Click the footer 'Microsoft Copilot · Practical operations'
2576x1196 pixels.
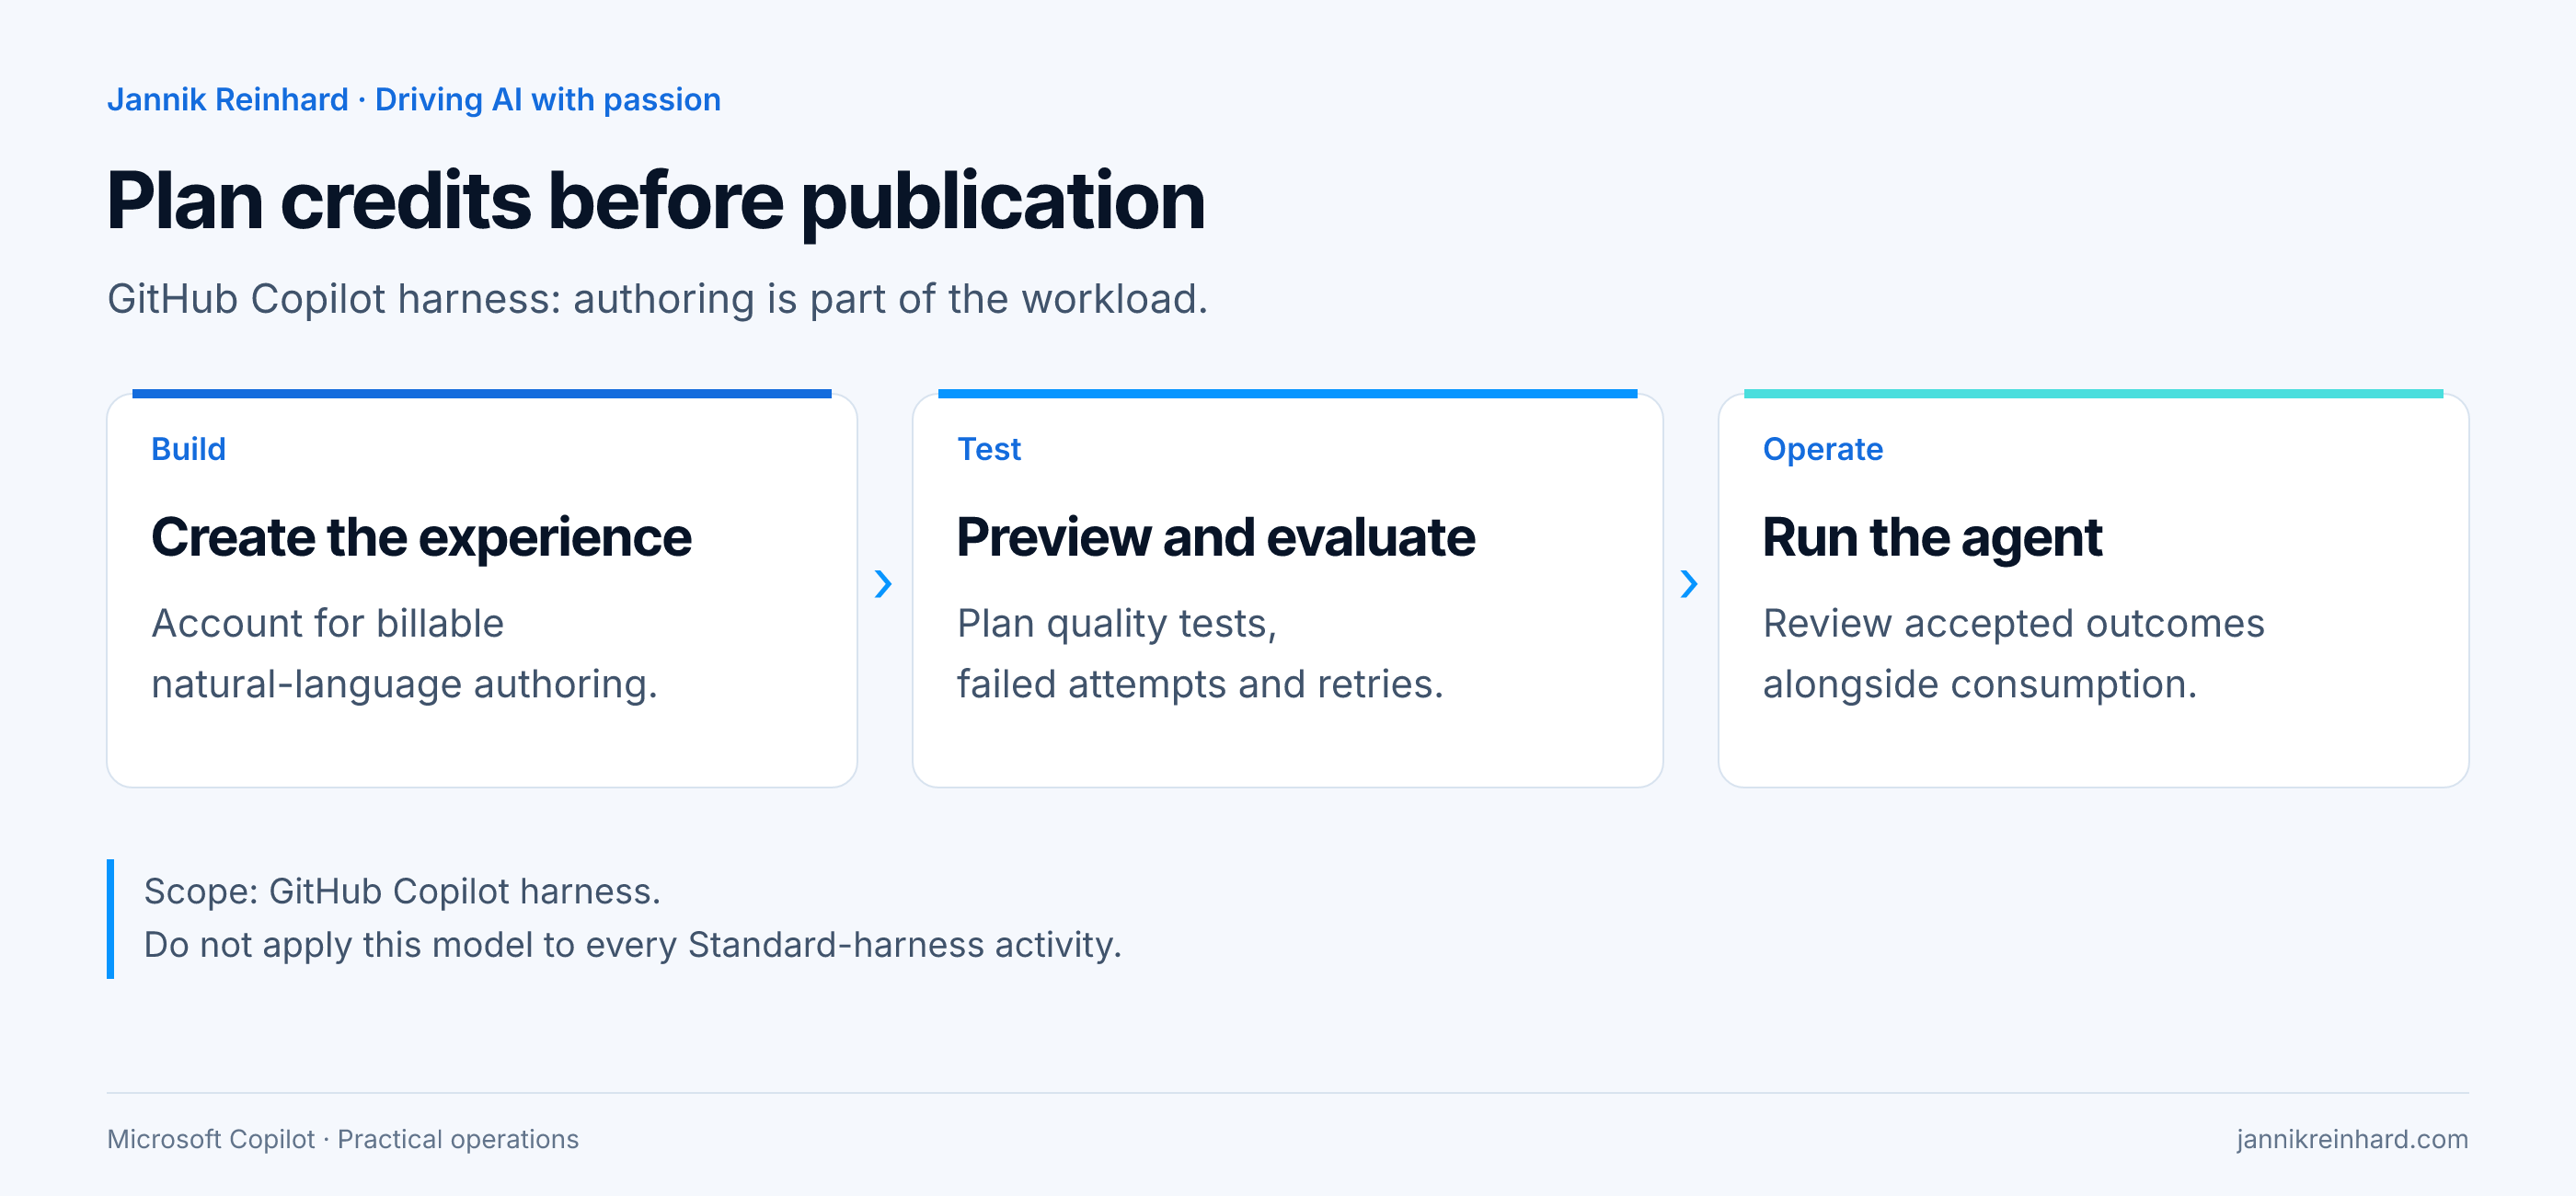point(343,1139)
